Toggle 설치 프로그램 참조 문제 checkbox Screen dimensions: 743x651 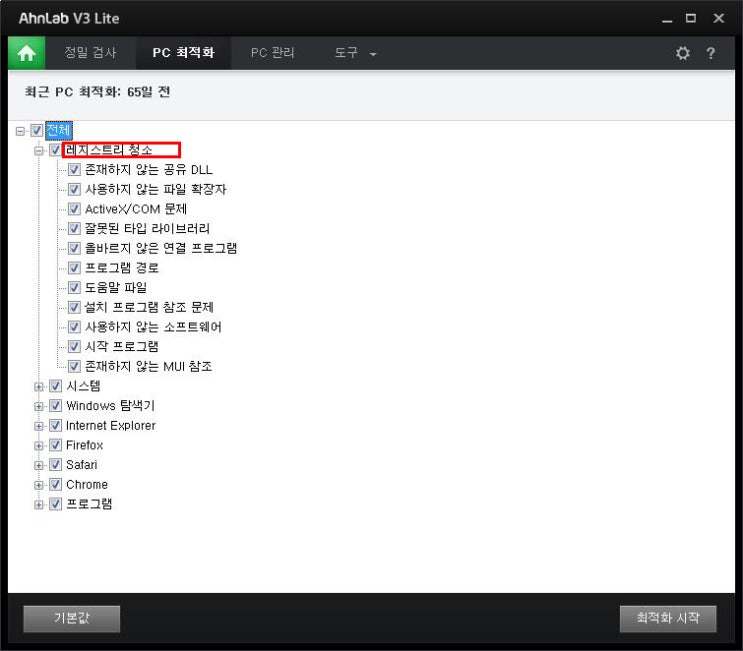pyautogui.click(x=74, y=307)
